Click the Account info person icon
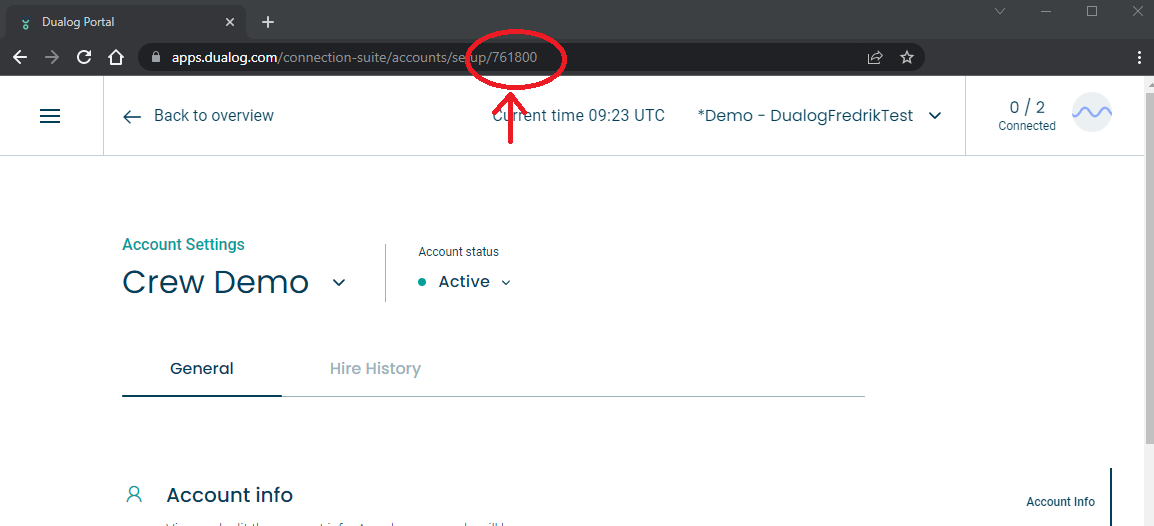The image size is (1154, 526). tap(134, 494)
